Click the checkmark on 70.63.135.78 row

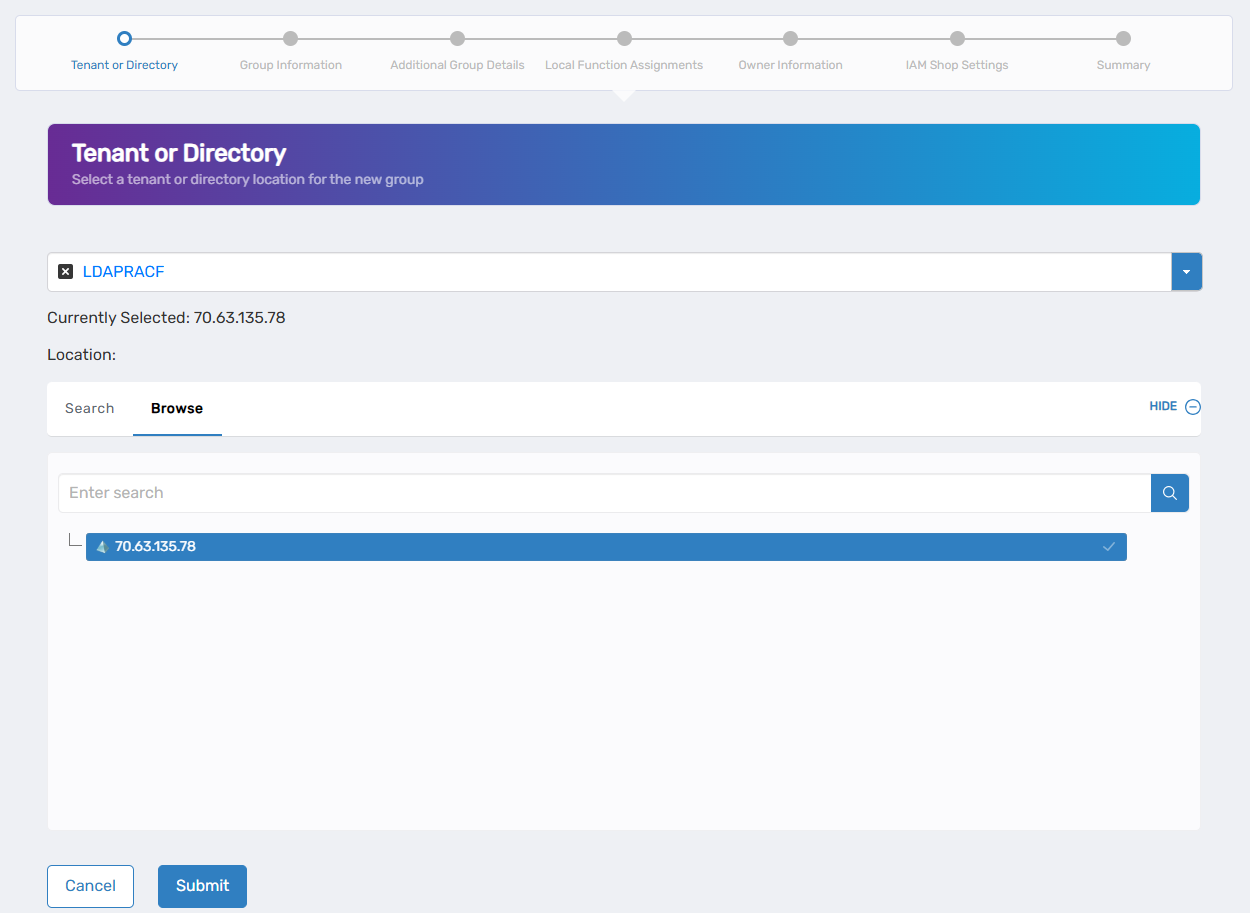pos(1108,547)
